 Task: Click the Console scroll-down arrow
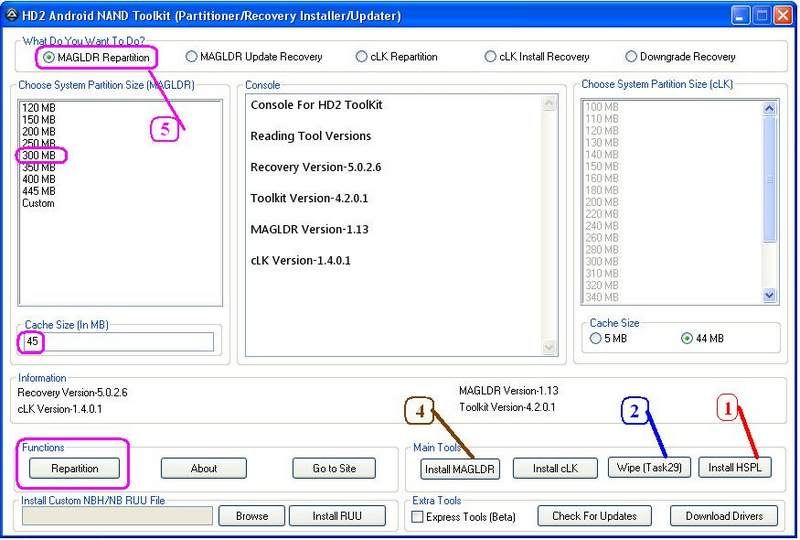pos(549,347)
